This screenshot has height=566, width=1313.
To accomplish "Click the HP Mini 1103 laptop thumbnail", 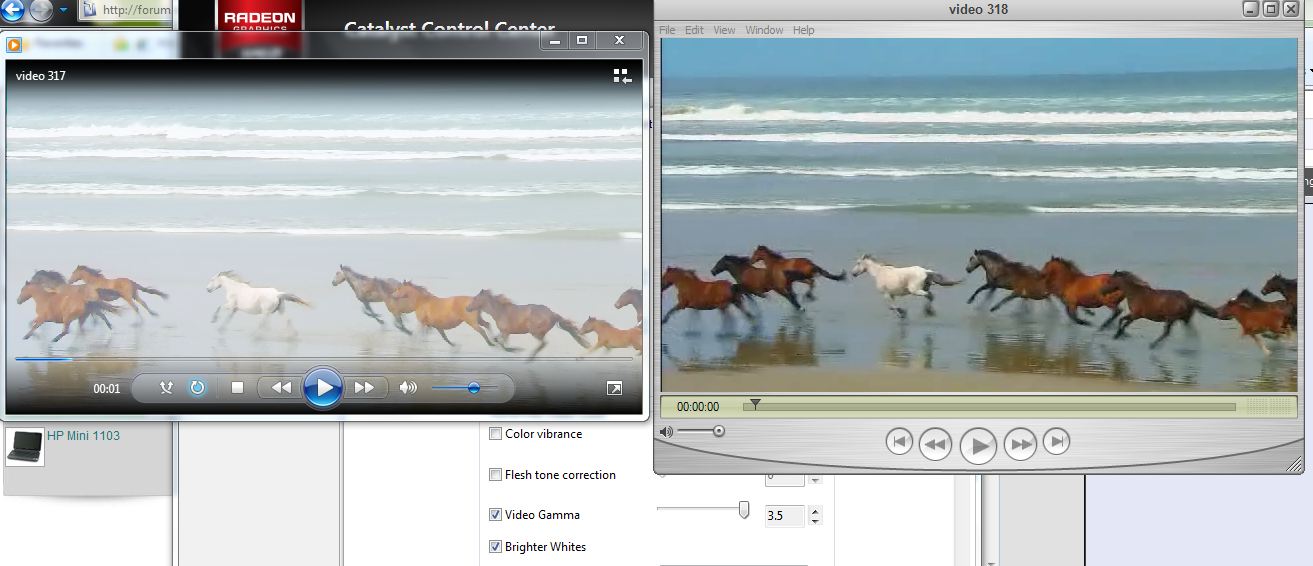I will (25, 446).
